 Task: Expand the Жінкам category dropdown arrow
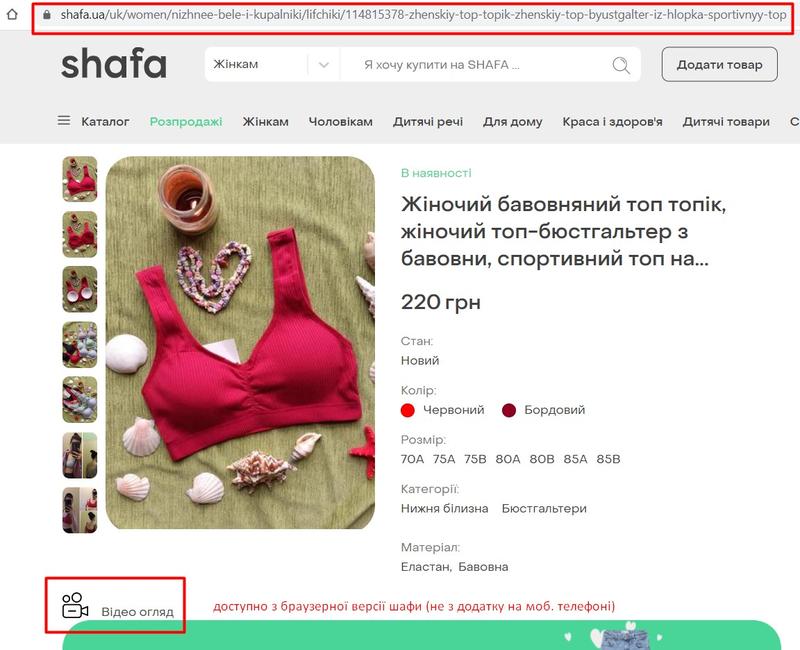click(x=323, y=65)
